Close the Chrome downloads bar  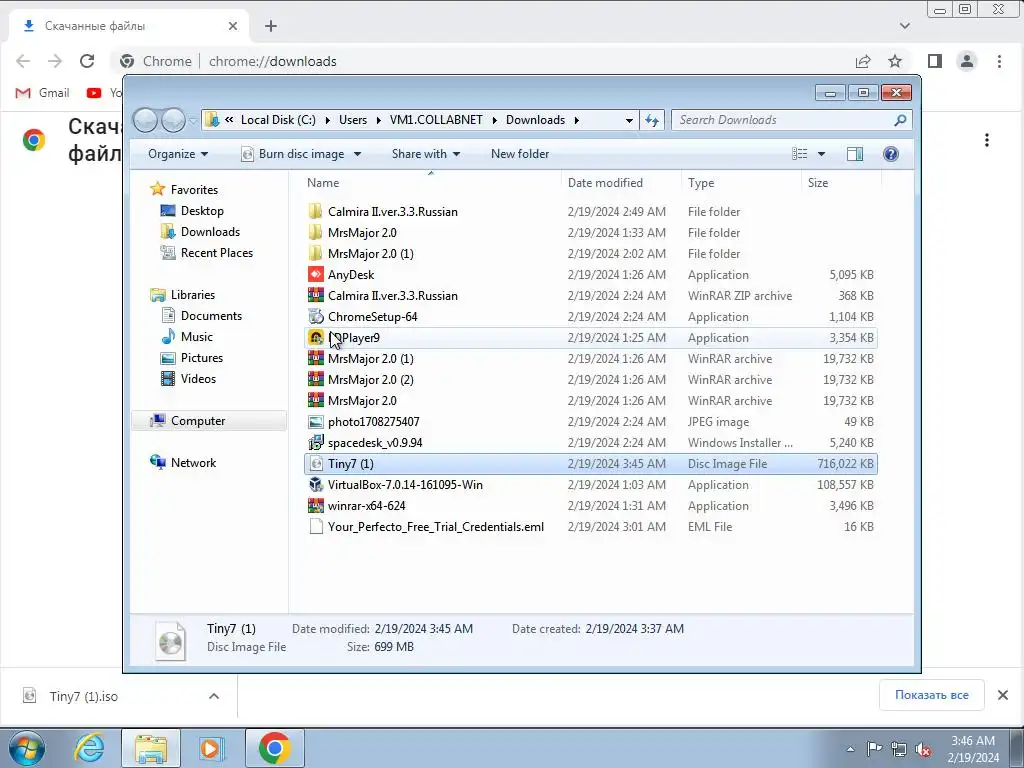tap(1002, 695)
